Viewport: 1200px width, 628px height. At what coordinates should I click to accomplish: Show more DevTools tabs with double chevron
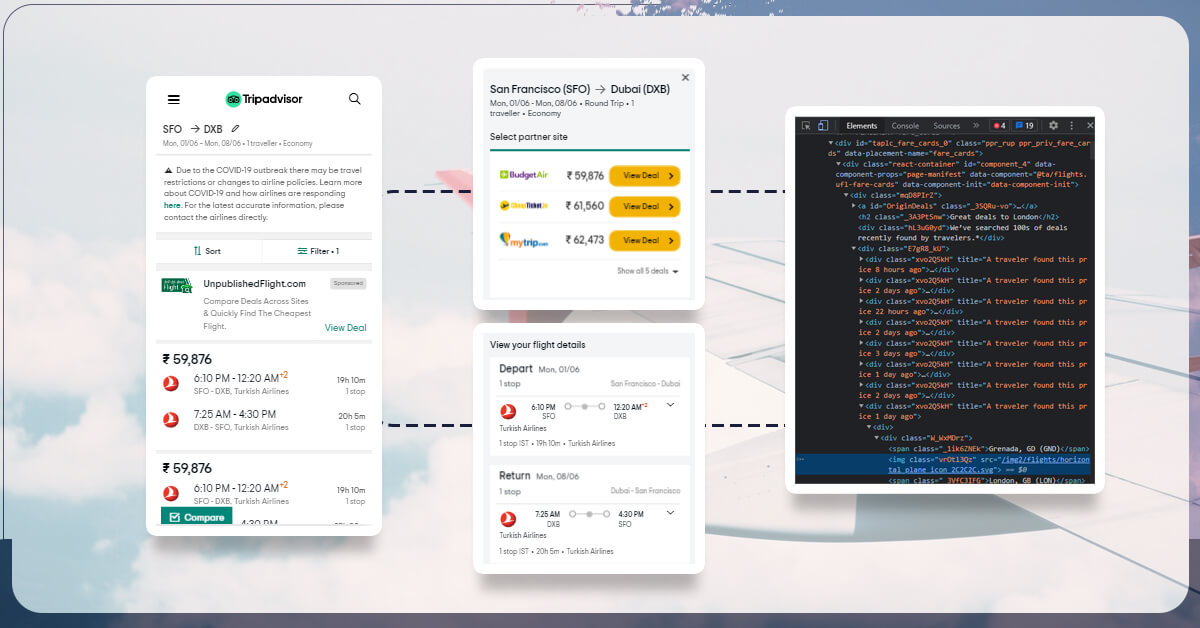[x=976, y=126]
